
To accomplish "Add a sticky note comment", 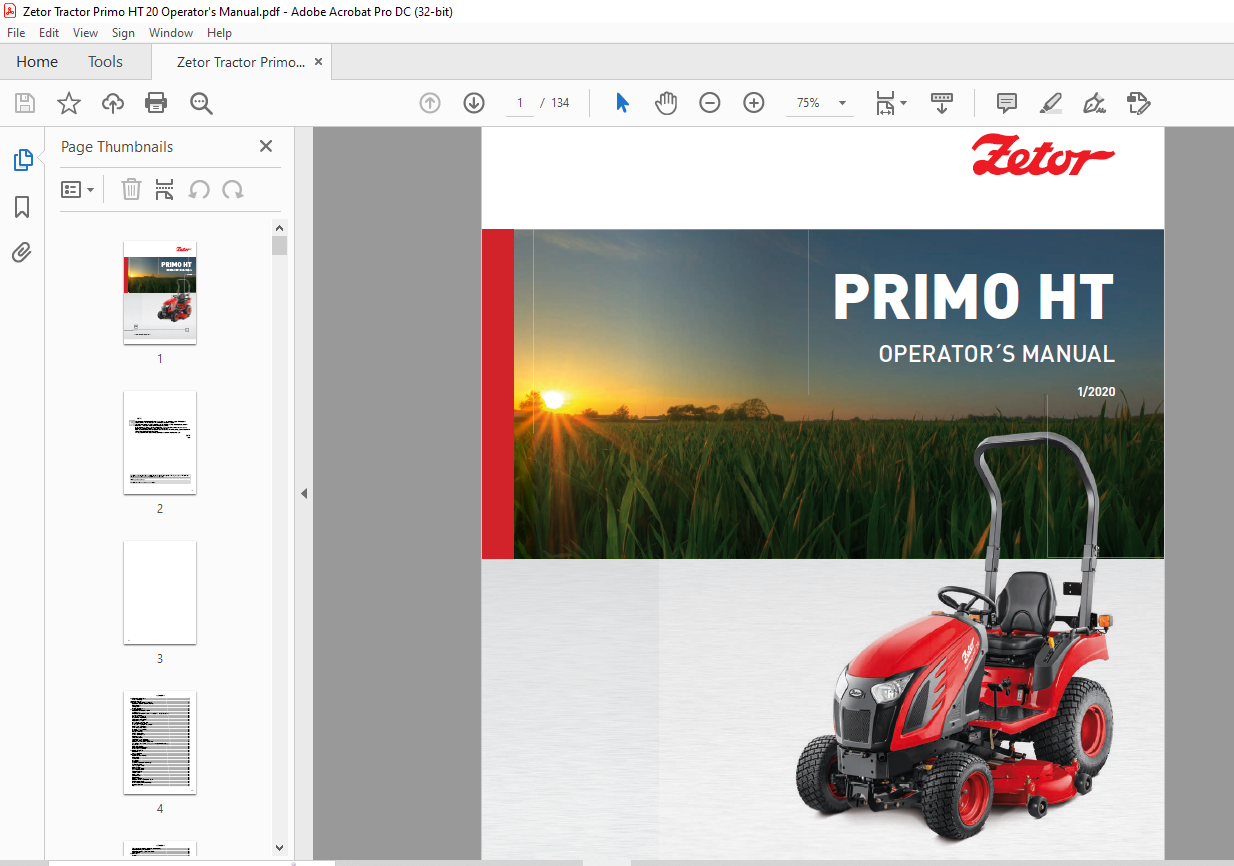I will pyautogui.click(x=1007, y=103).
